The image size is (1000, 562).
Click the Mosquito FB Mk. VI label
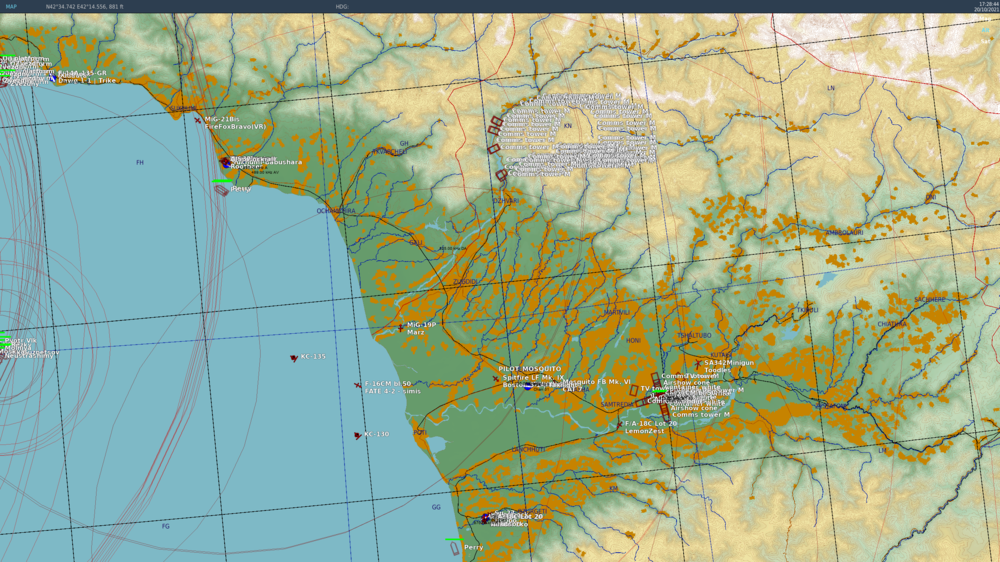596,382
